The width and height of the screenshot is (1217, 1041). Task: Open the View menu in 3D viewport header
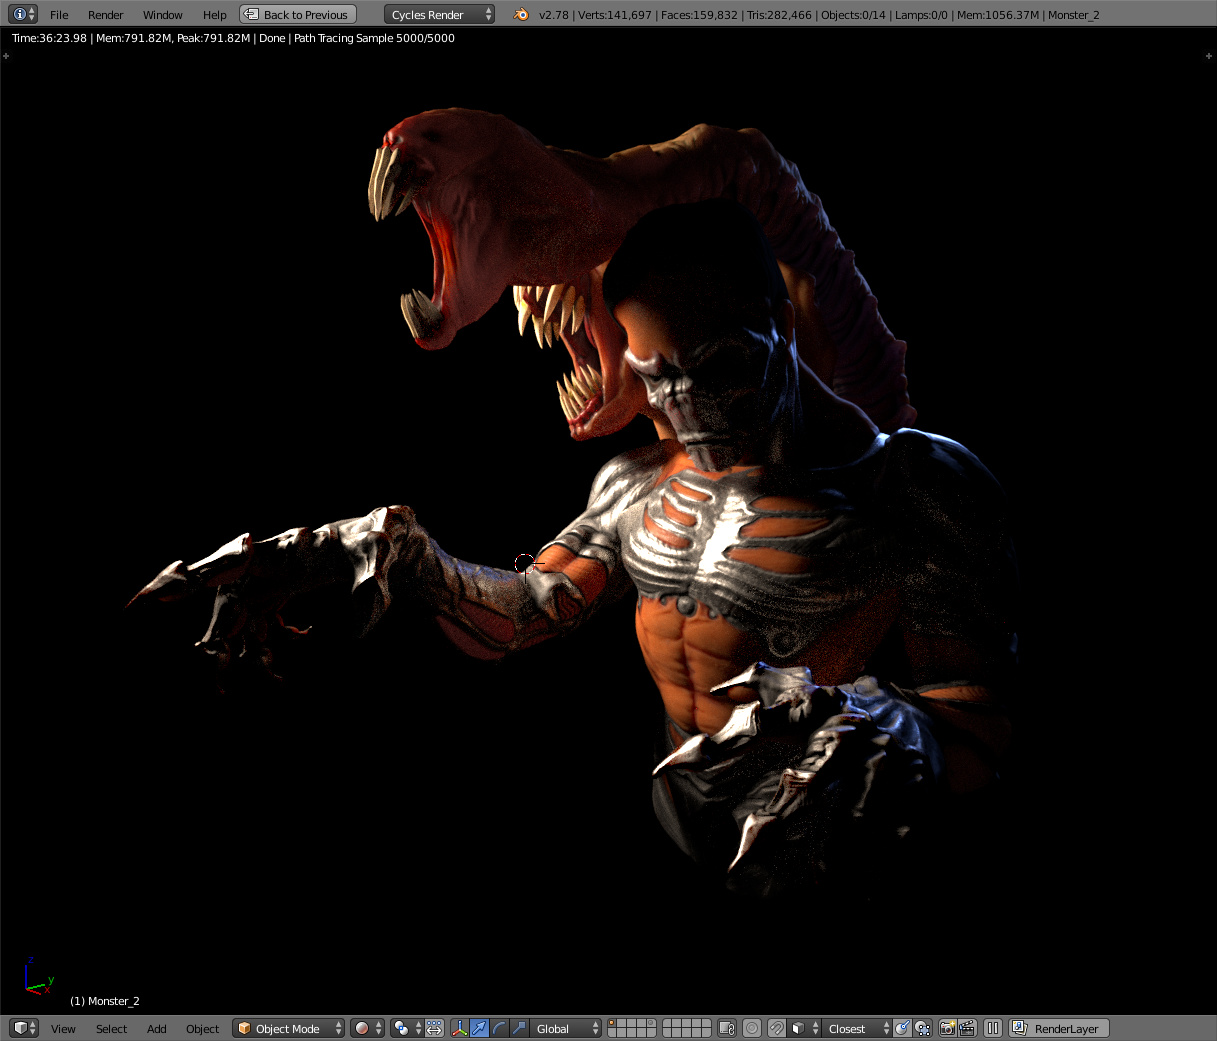pos(63,1029)
